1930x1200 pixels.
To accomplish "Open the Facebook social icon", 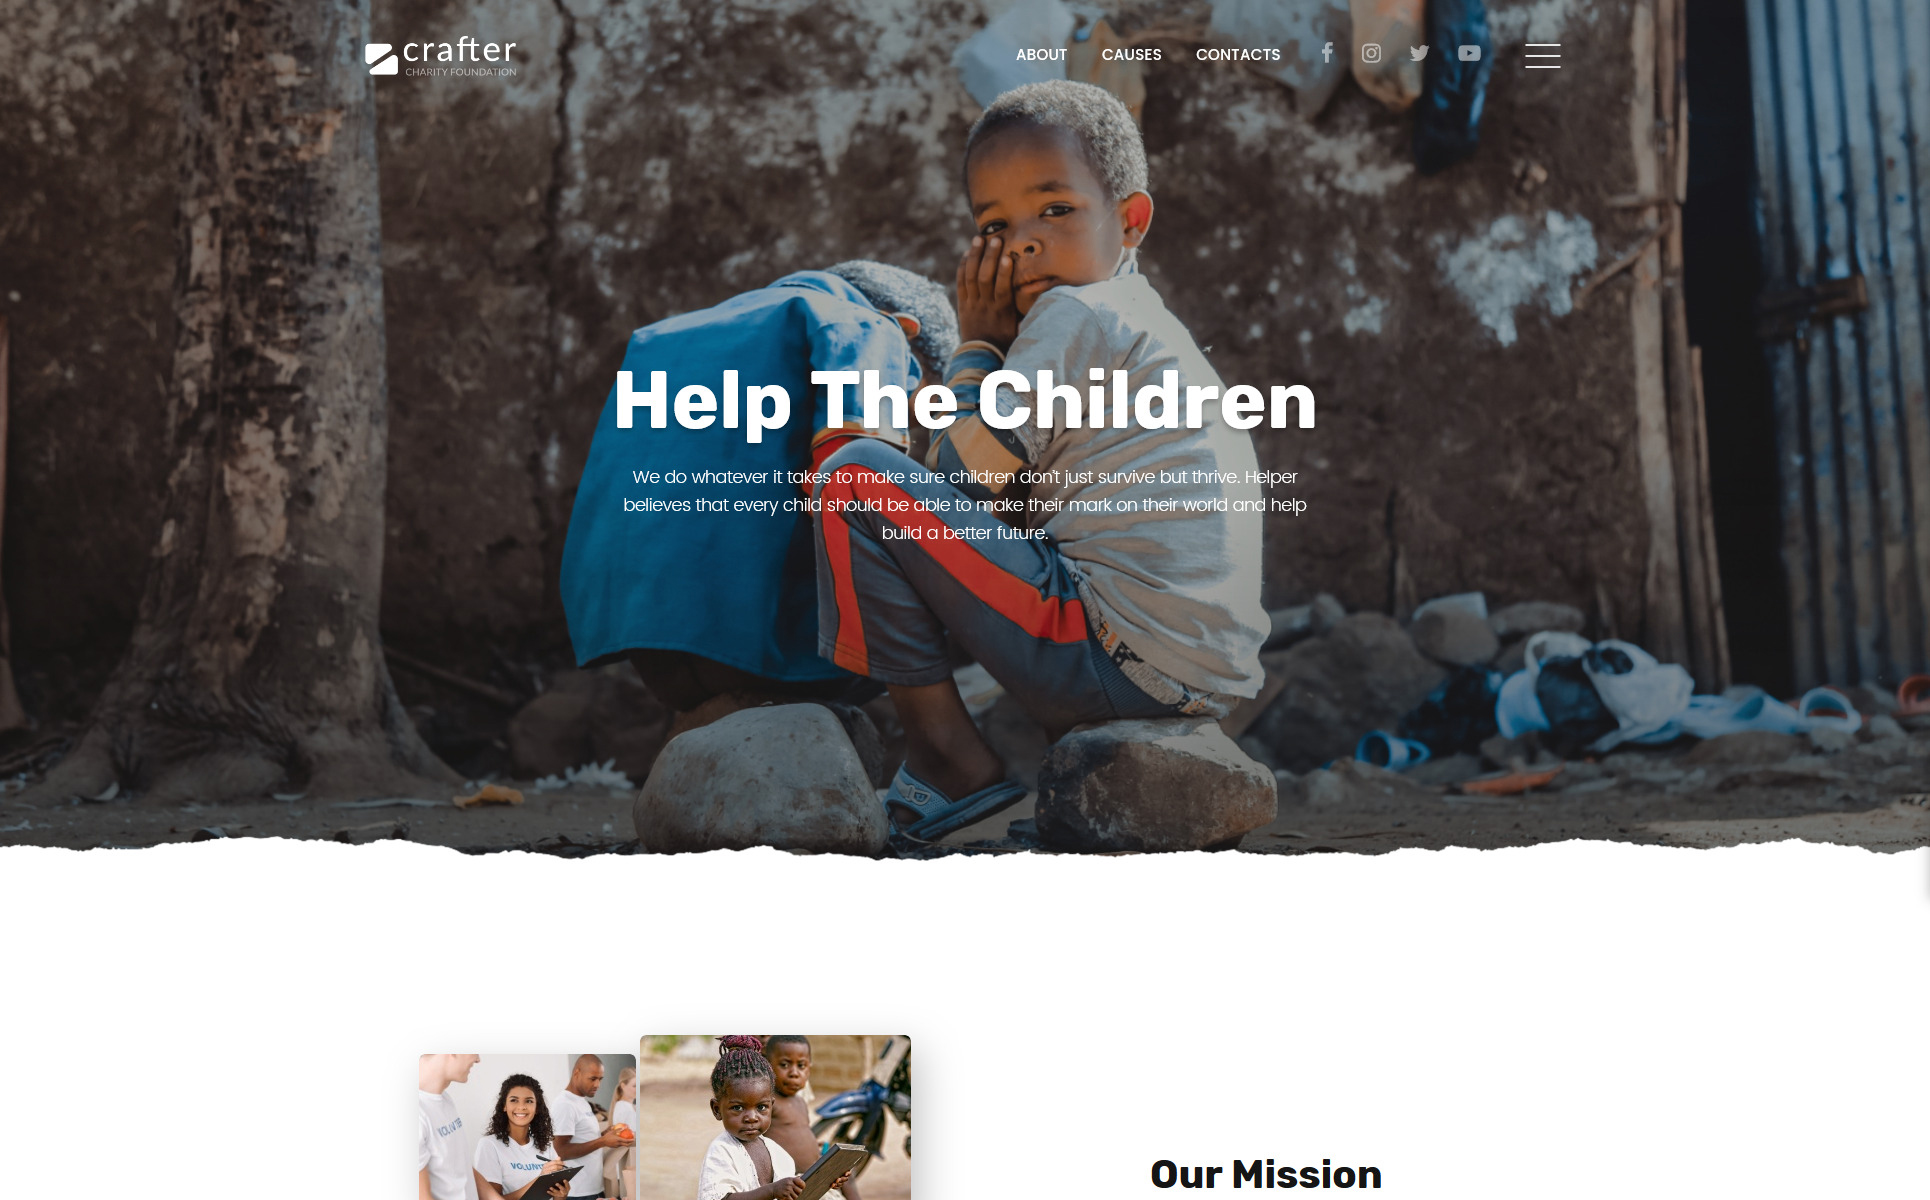I will (1326, 53).
